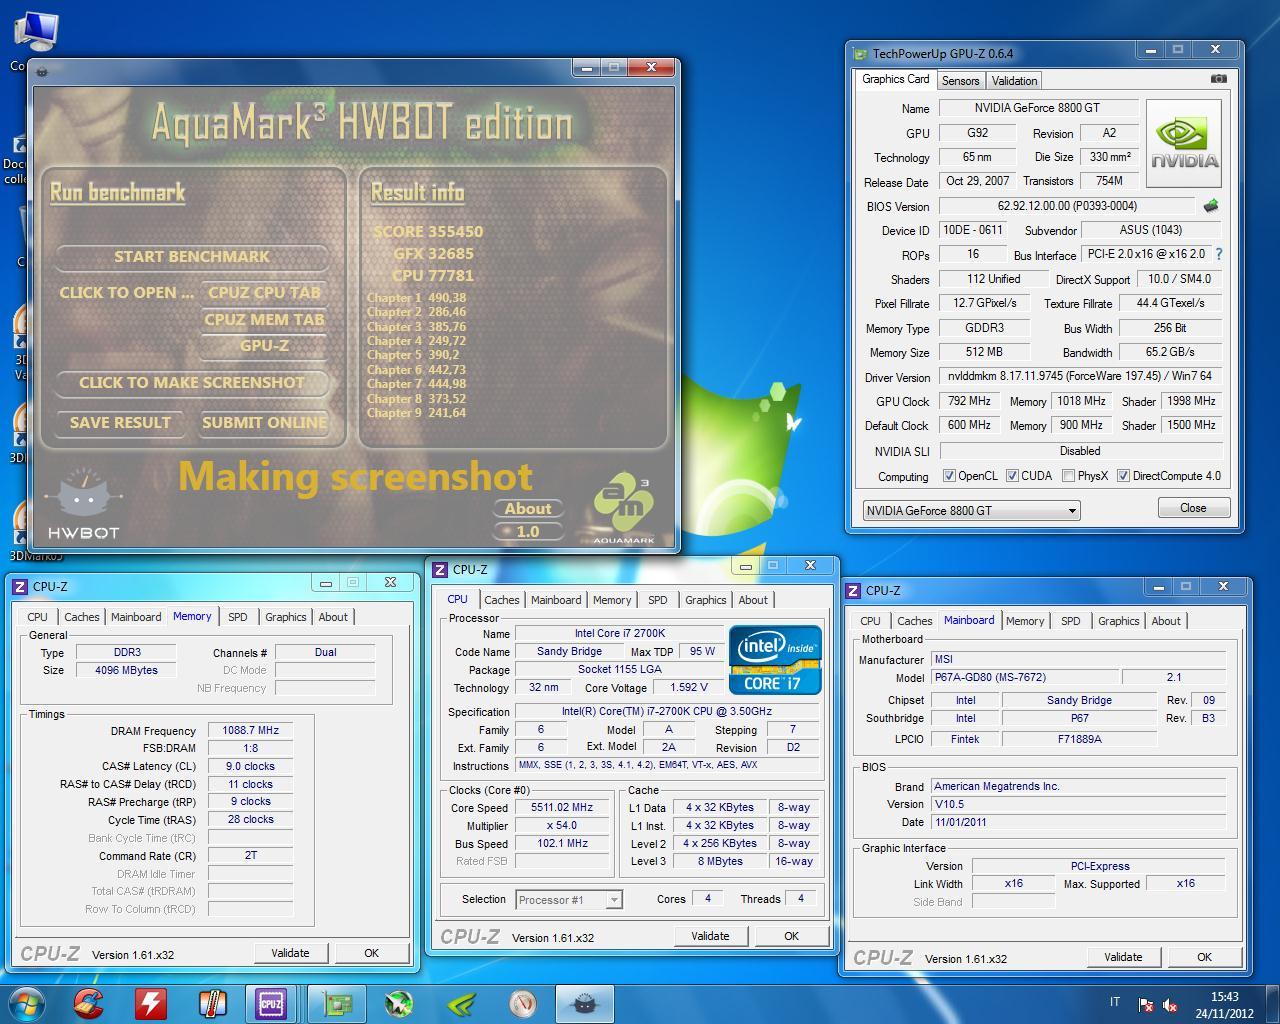Click the Driver Version field in GPU-Z
Screen dimensions: 1280x1024
pyautogui.click(x=1080, y=377)
